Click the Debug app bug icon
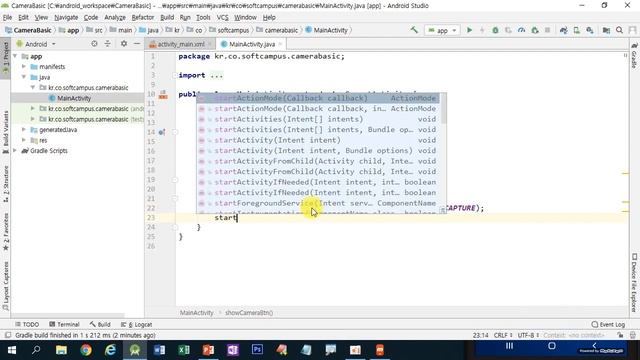640x360 pixels. (495, 30)
